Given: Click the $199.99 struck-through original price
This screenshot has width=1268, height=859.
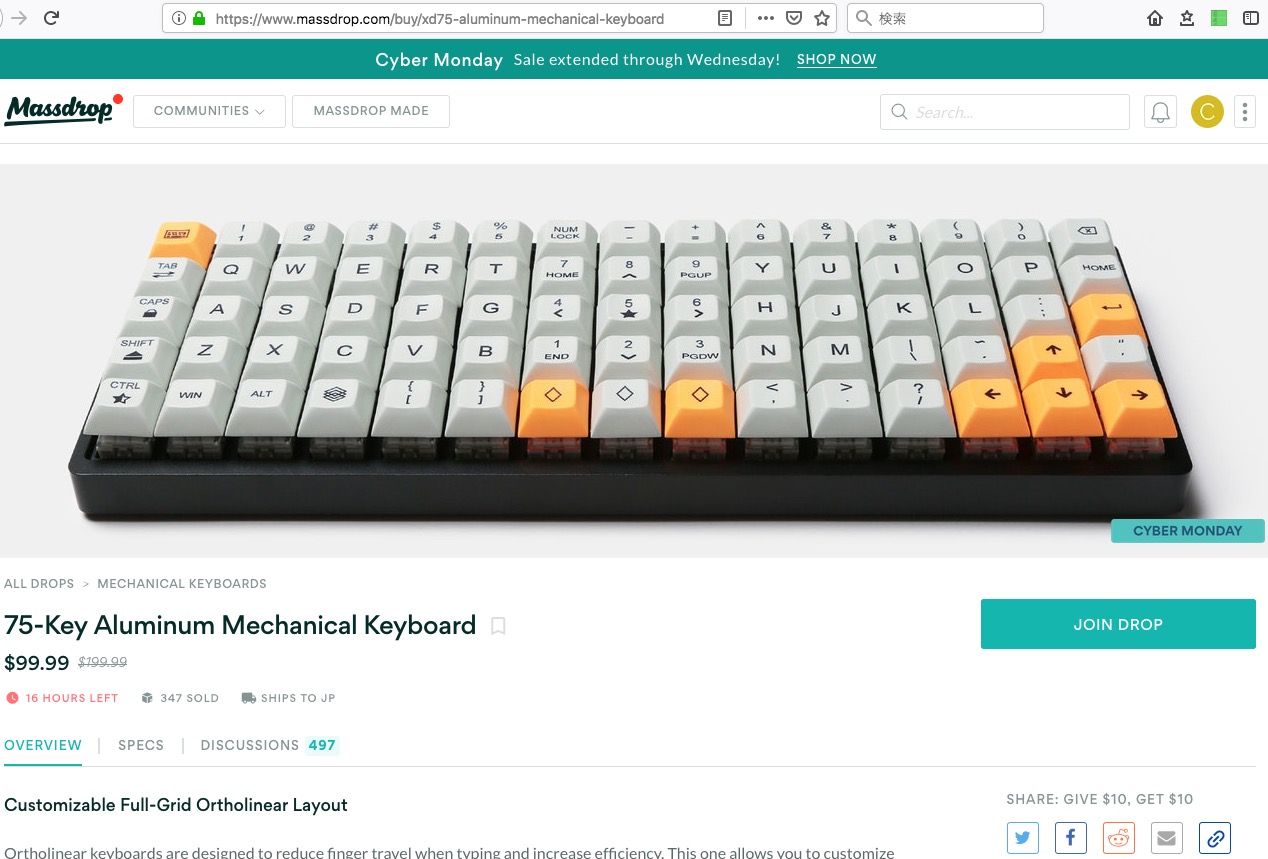Looking at the screenshot, I should [x=102, y=662].
